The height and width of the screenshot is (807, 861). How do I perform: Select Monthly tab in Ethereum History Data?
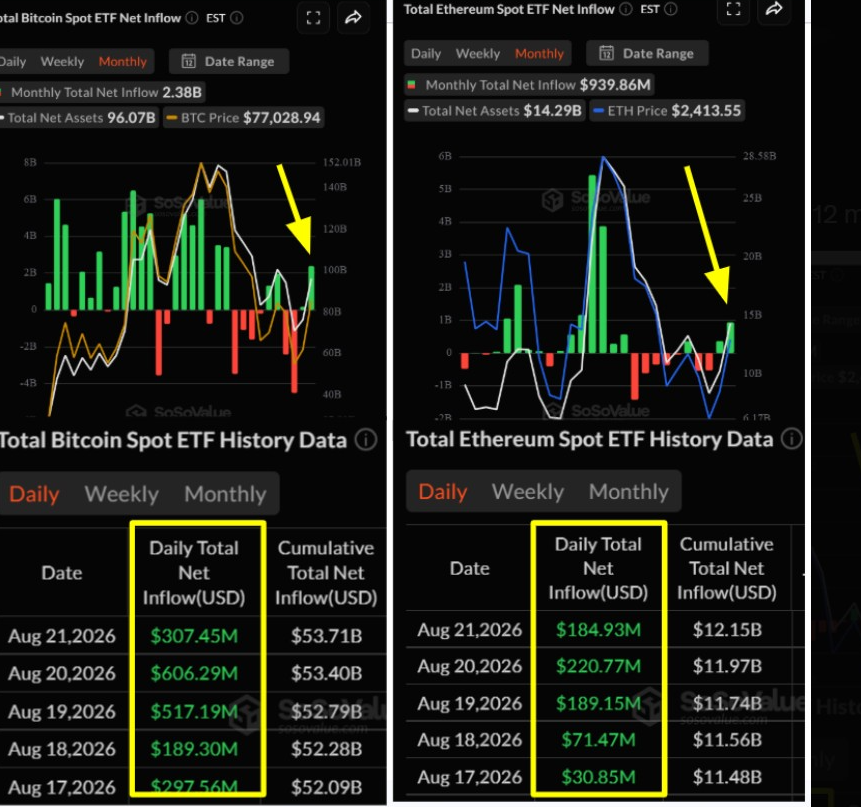629,491
